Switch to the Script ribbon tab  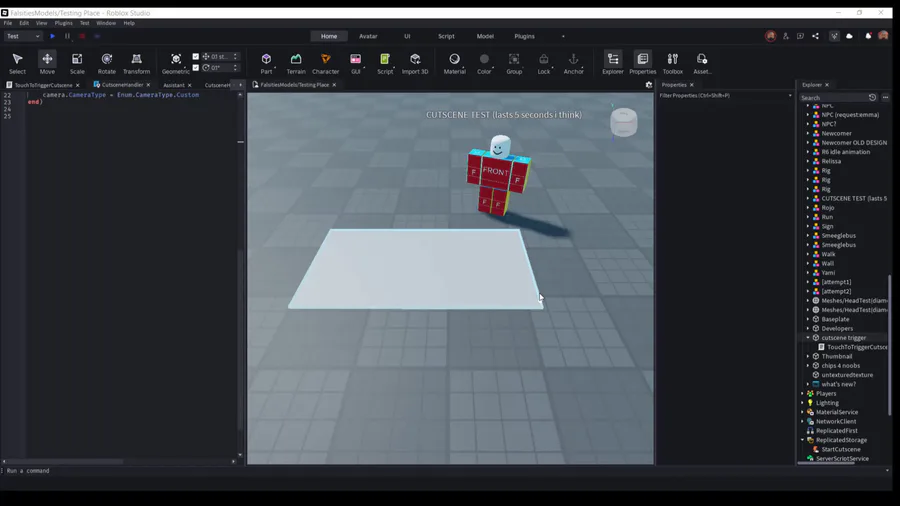coord(446,36)
